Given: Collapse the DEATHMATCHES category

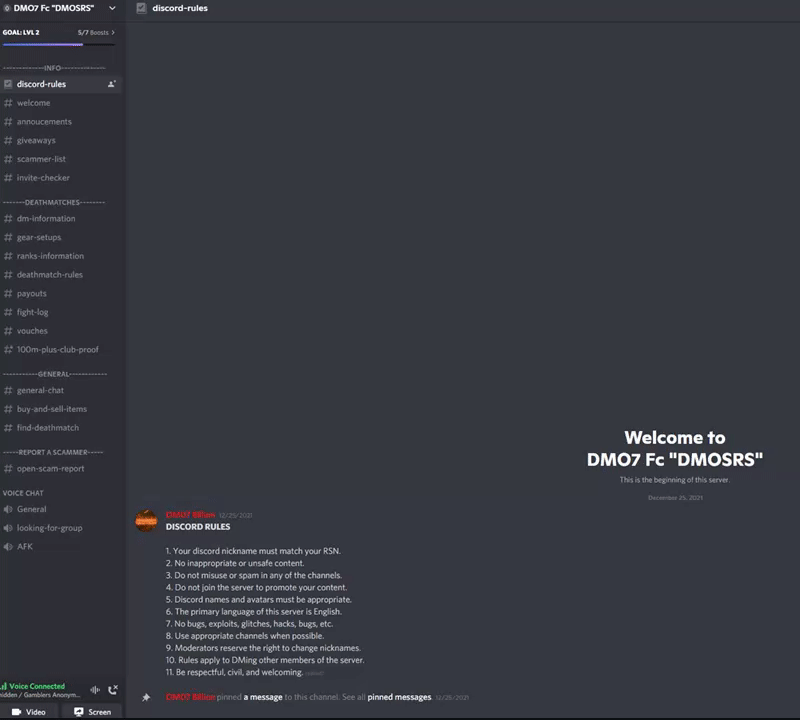Looking at the screenshot, I should (54, 203).
